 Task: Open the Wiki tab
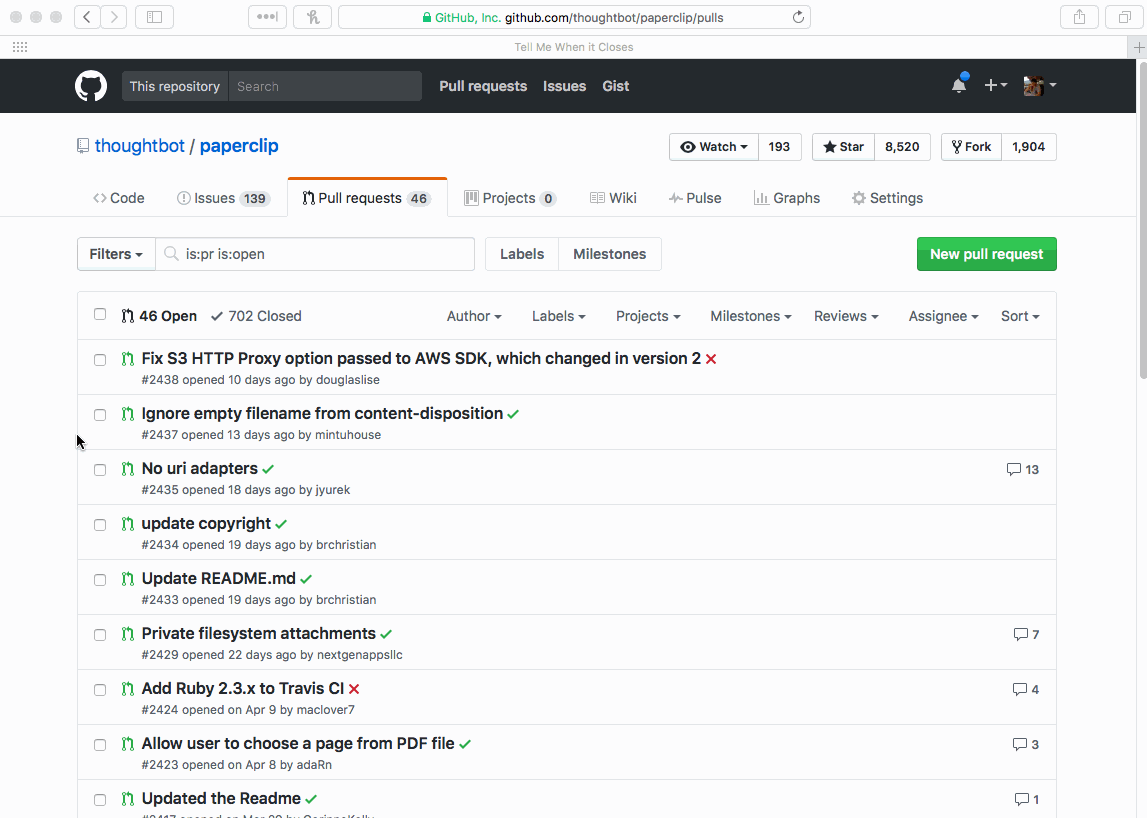[x=613, y=198]
